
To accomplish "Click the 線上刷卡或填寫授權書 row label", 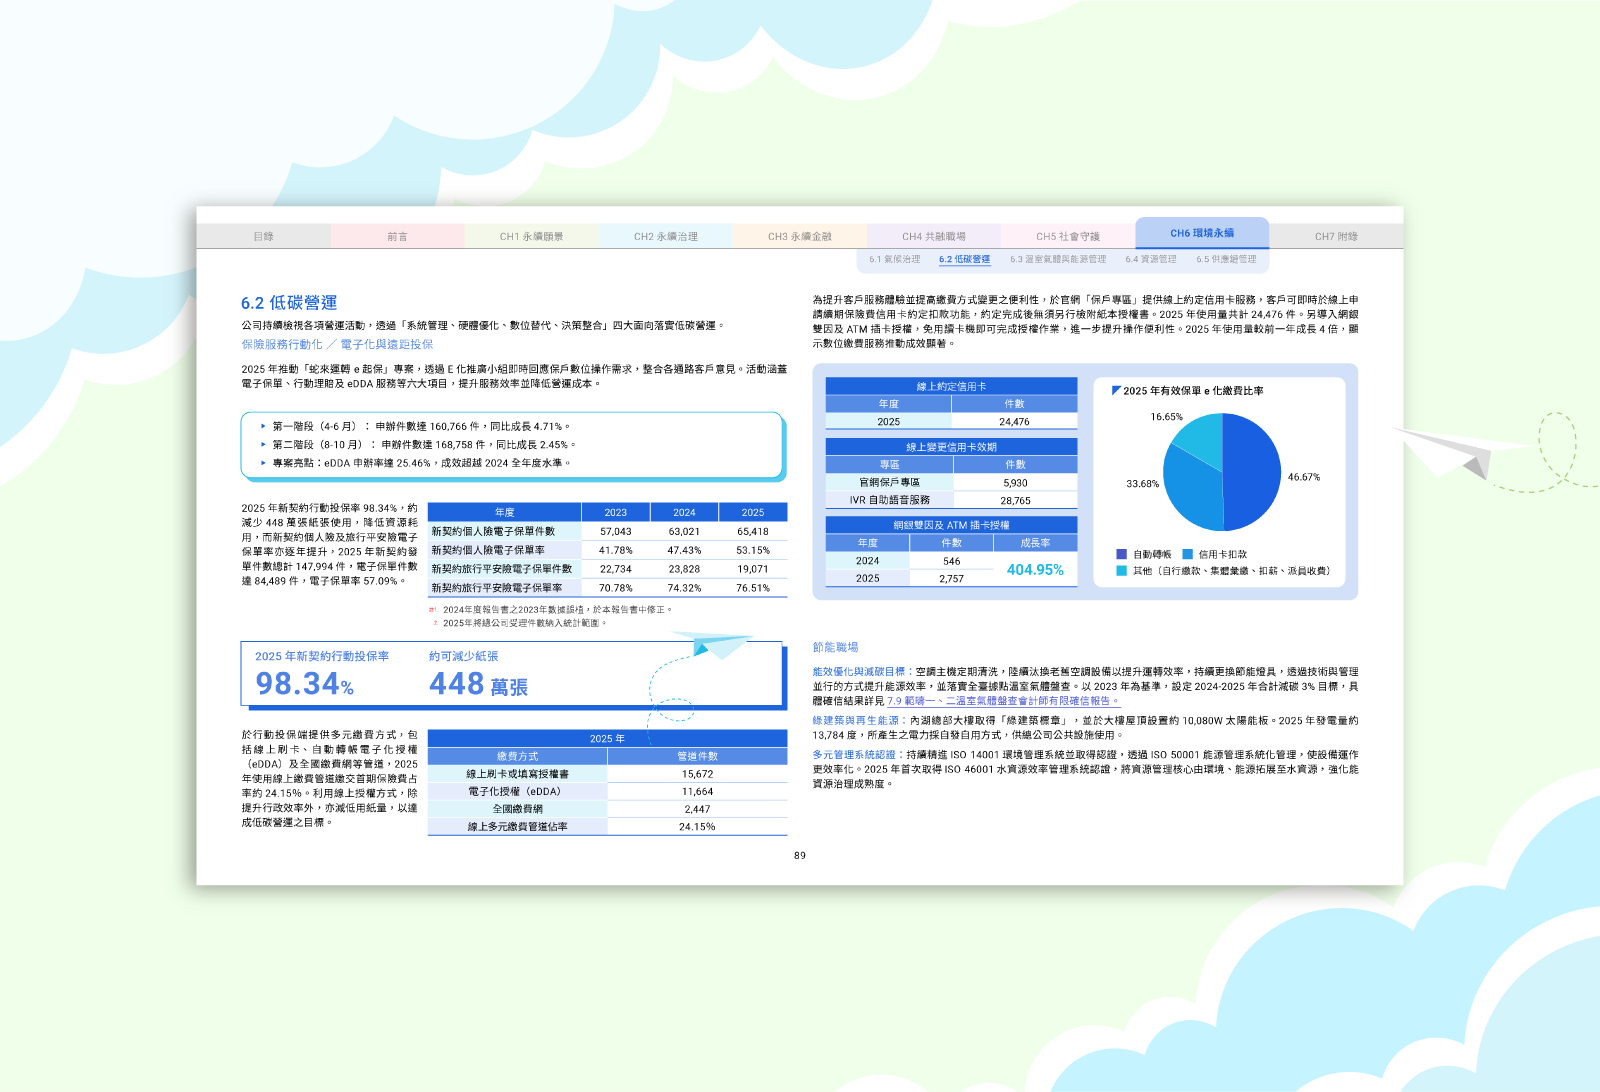I will [x=517, y=774].
